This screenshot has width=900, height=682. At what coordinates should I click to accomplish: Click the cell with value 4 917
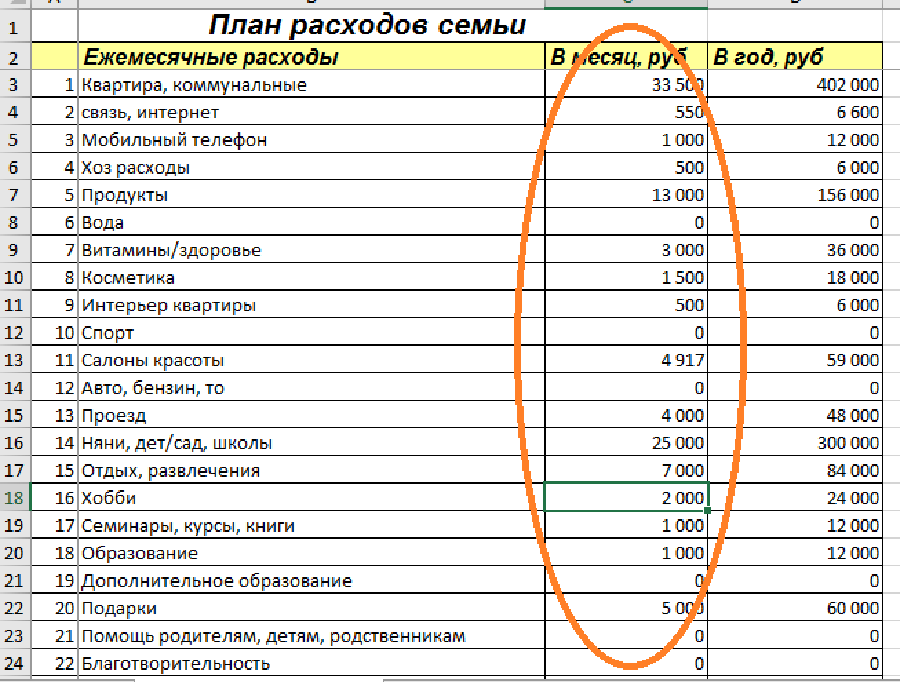pyautogui.click(x=626, y=360)
